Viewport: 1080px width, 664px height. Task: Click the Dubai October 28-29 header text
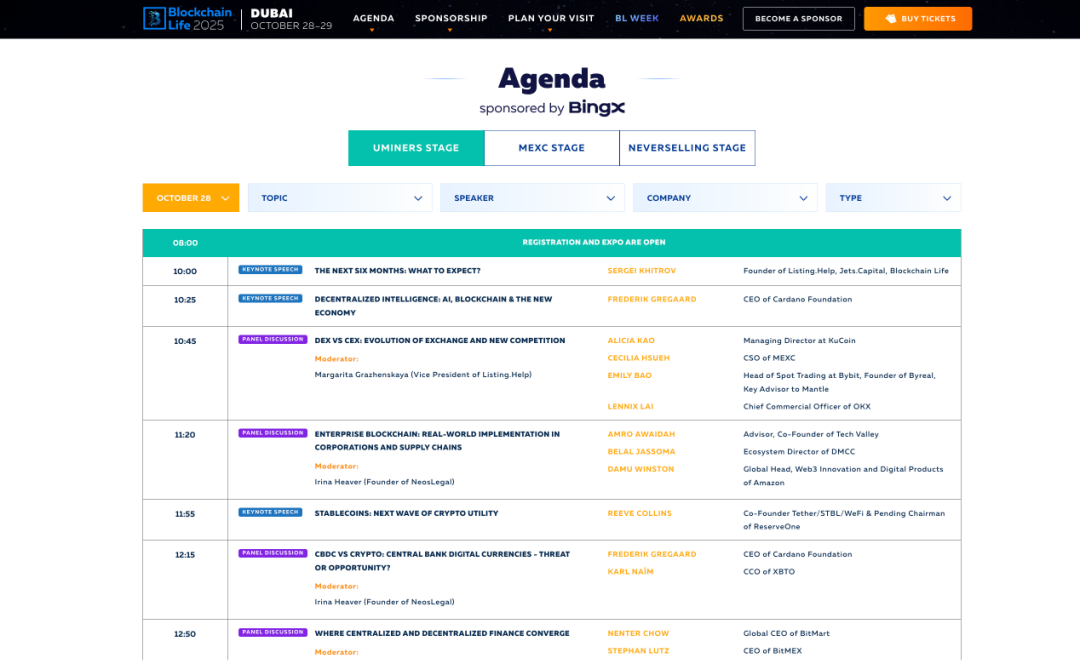[x=291, y=19]
